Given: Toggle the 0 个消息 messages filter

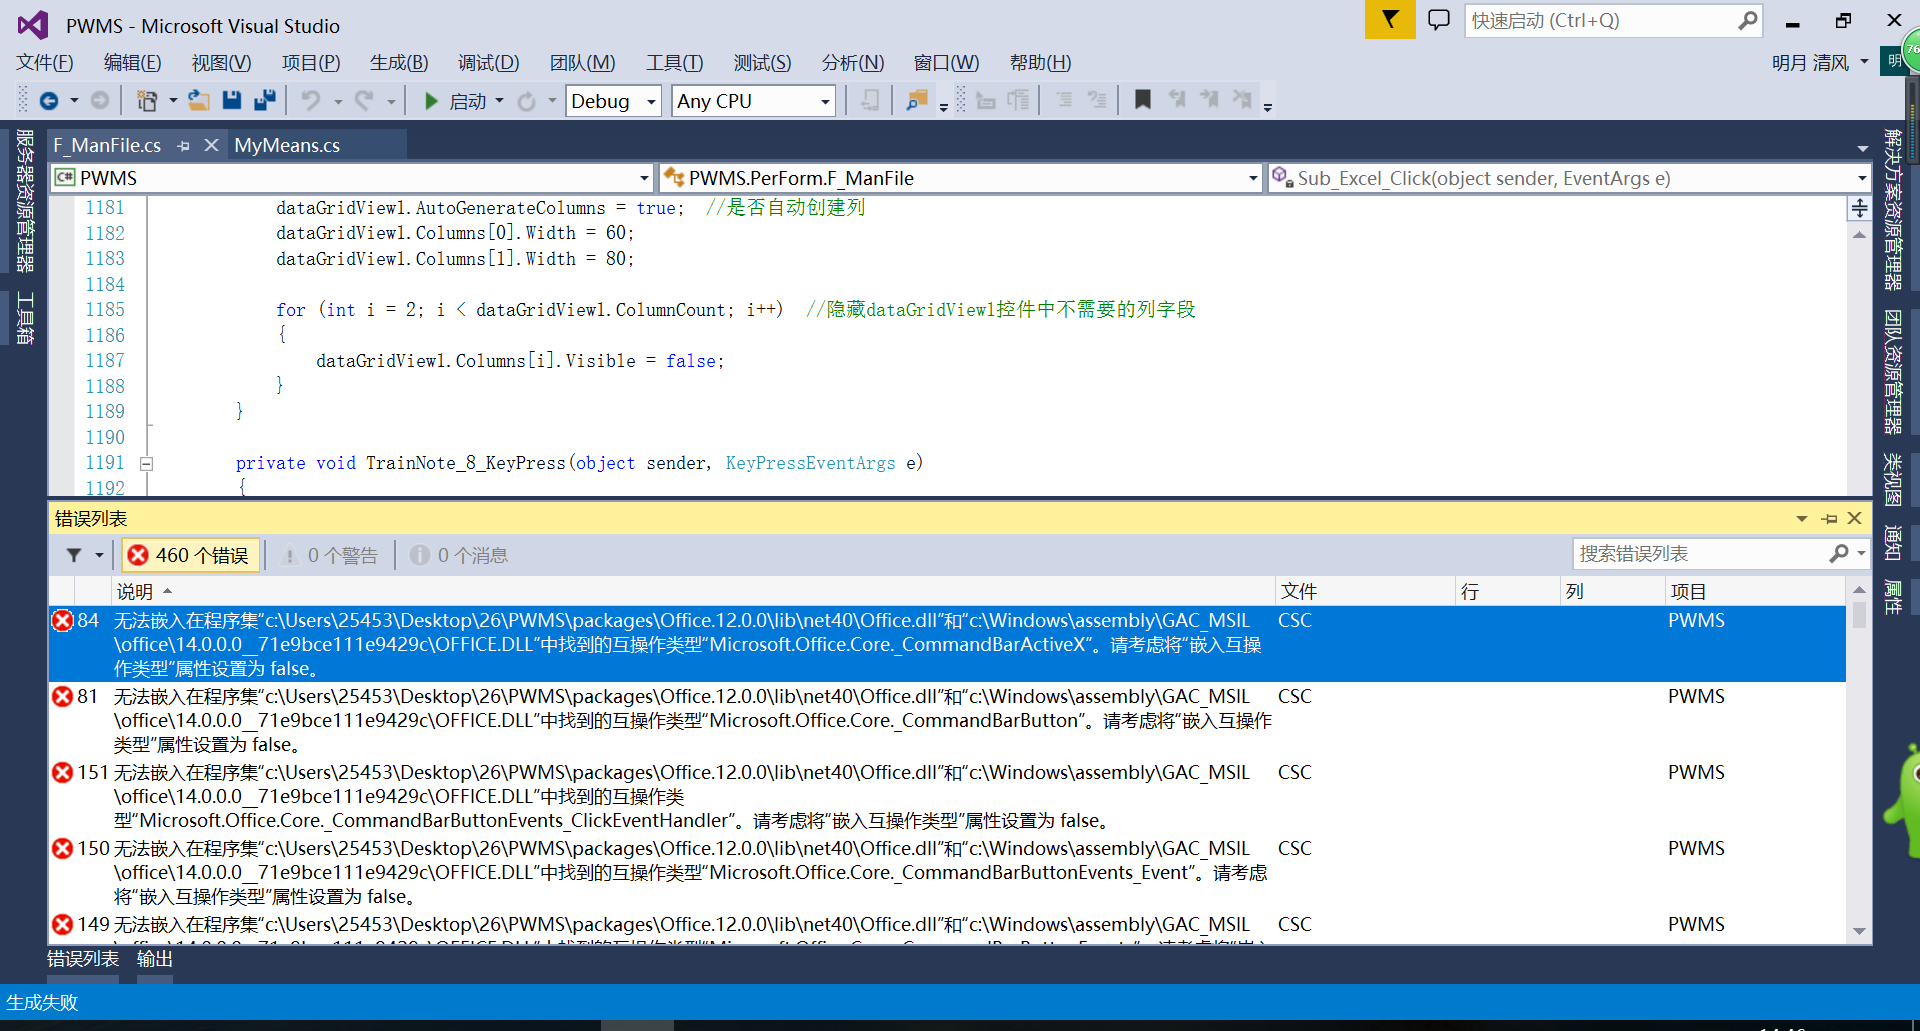Looking at the screenshot, I should coord(459,555).
